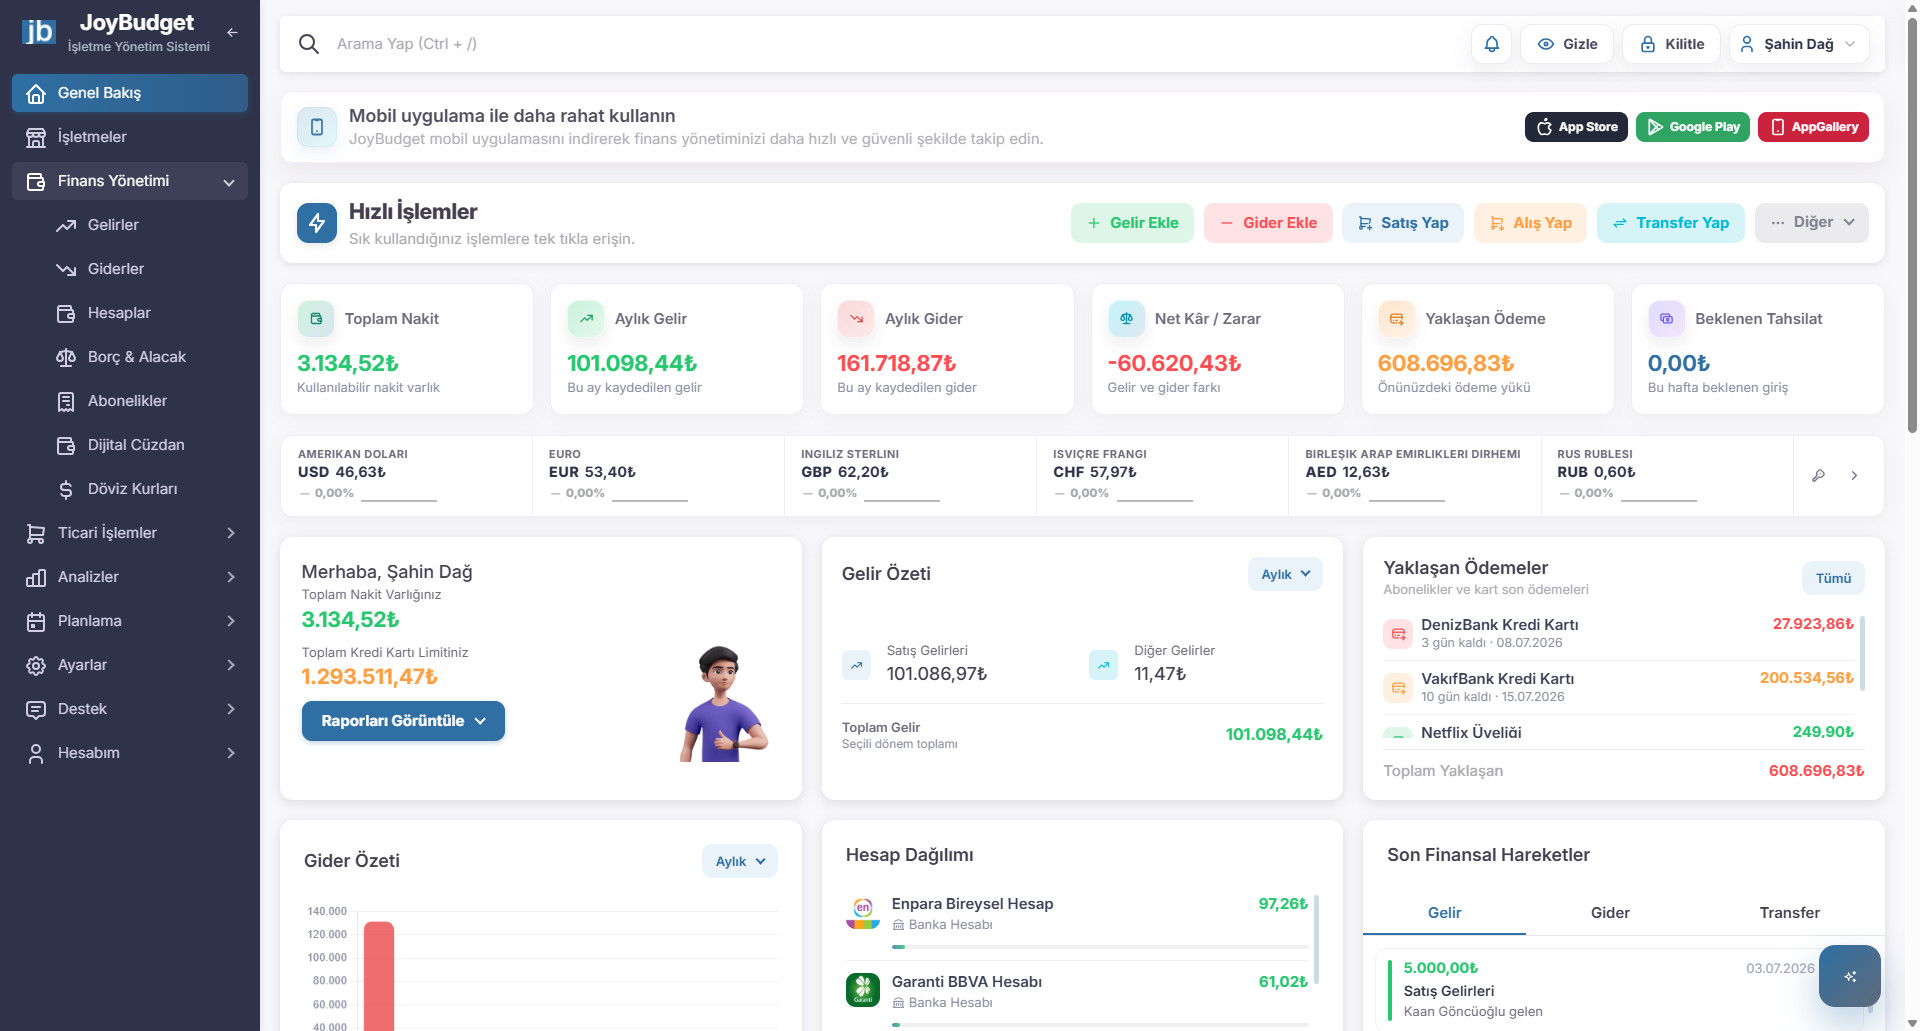Click the DenizBank Kredi Kartı card icon
The image size is (1920, 1031).
(1398, 634)
